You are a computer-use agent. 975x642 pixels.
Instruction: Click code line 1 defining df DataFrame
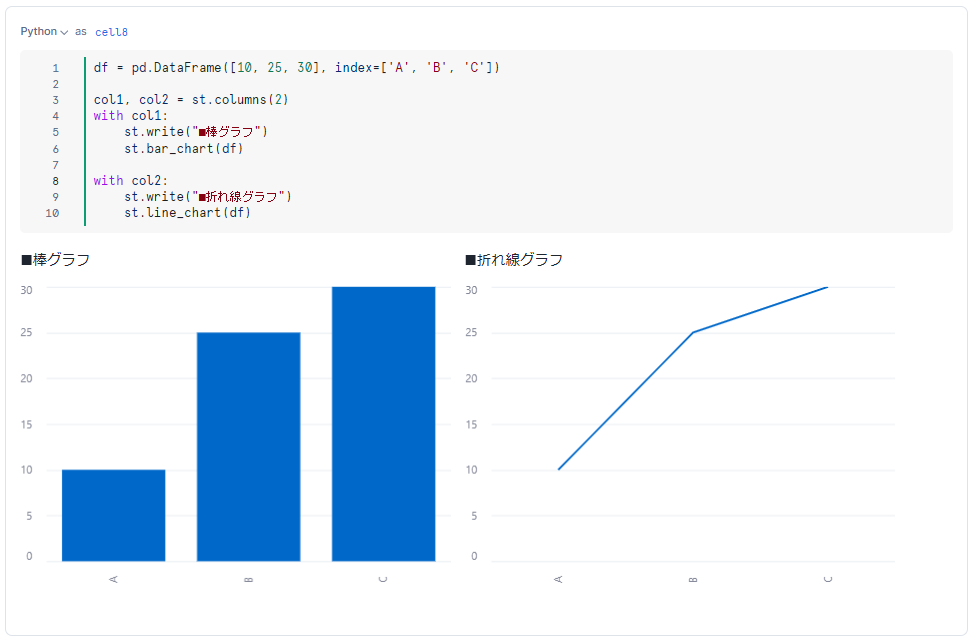coord(297,67)
